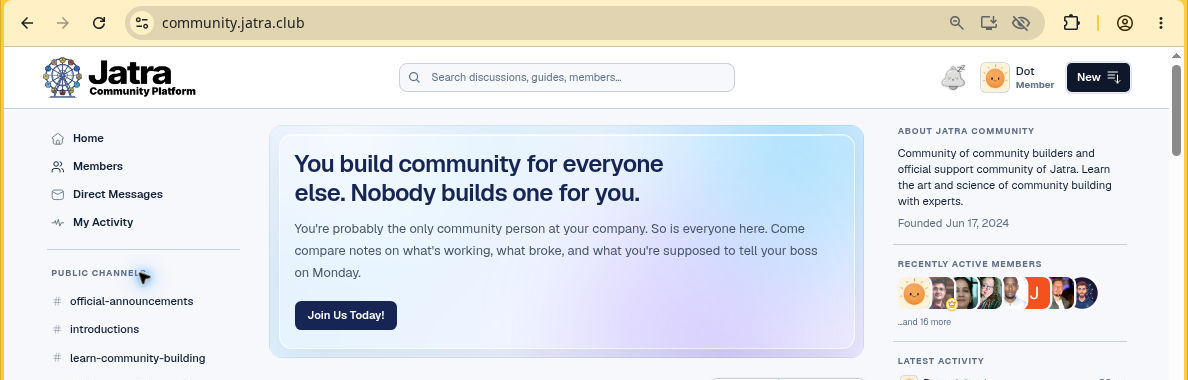Viewport: 1188px width, 380px height.
Task: Open Members page
Action: [x=98, y=167]
